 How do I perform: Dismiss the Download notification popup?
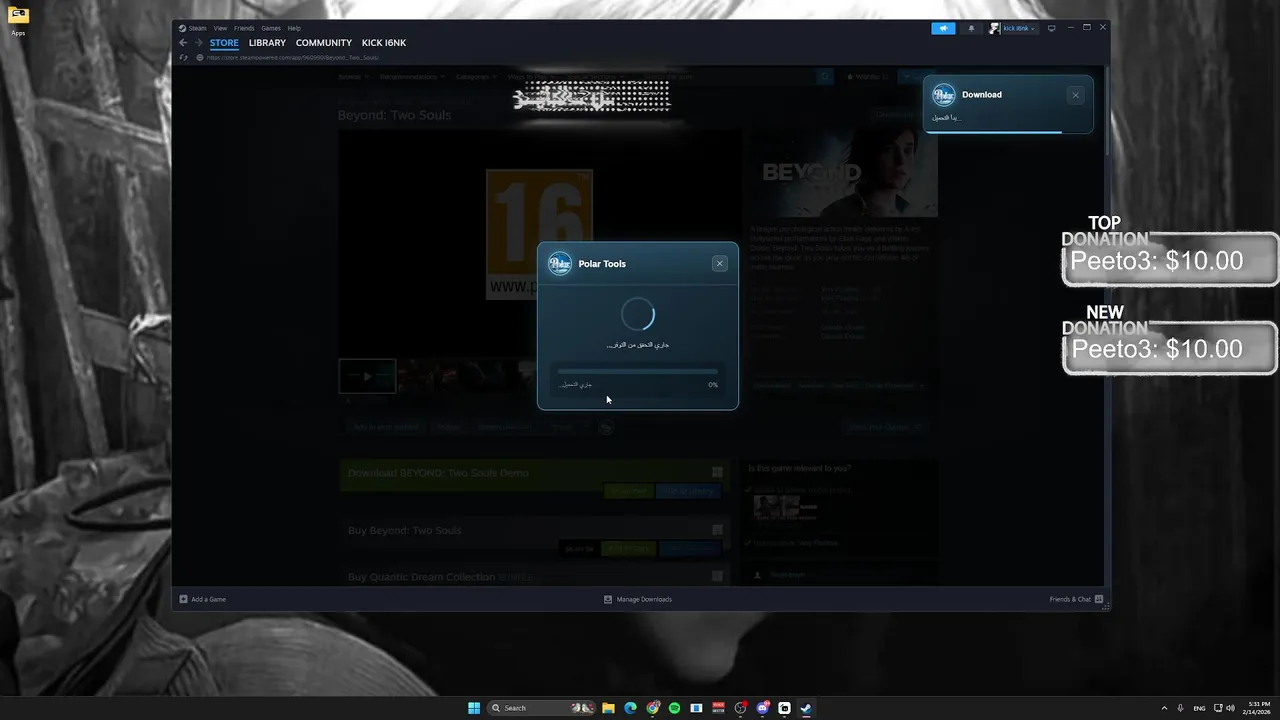(1075, 95)
